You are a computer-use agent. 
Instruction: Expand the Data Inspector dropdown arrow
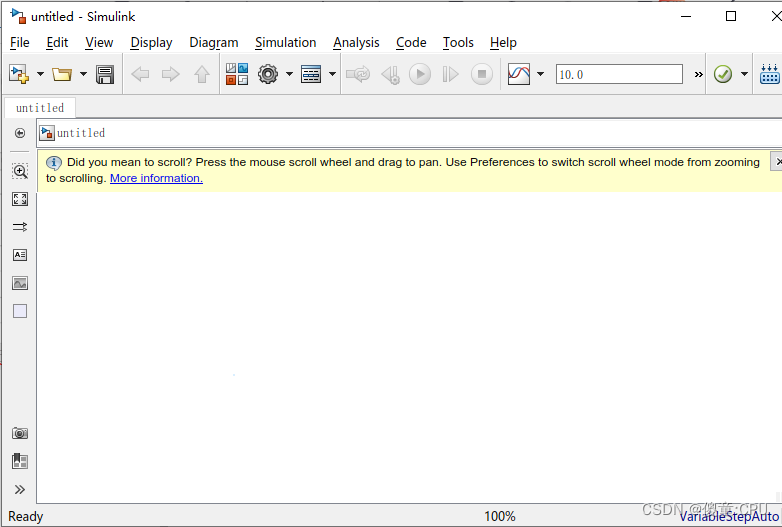click(x=540, y=74)
